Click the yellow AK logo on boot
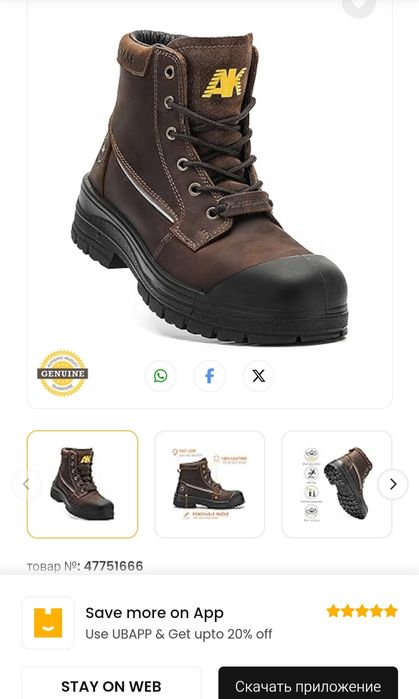 (x=224, y=83)
